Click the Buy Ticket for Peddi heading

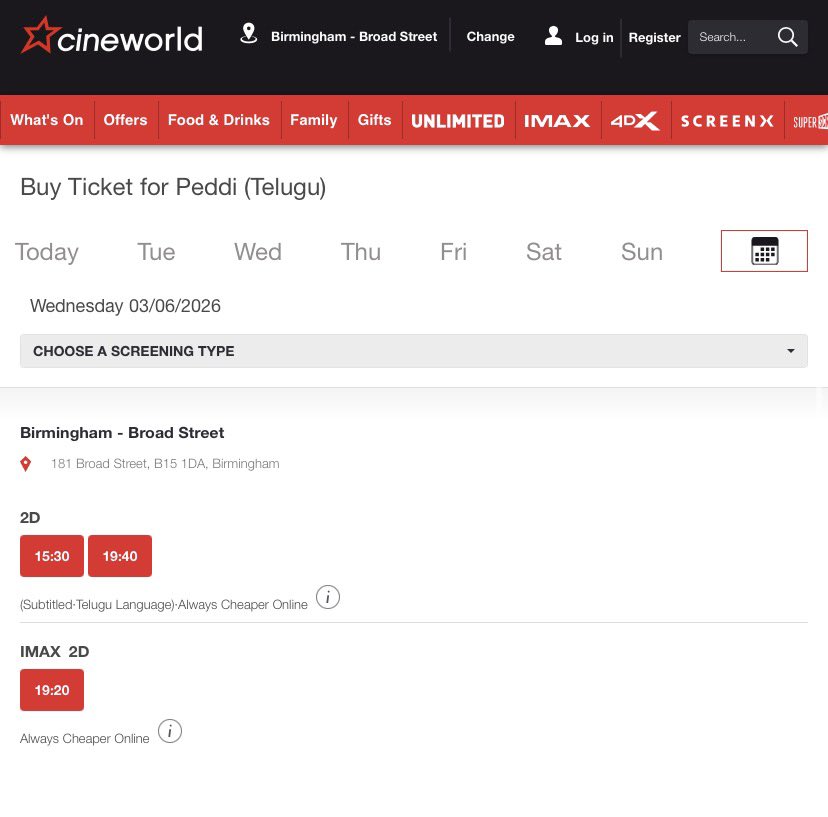pos(173,187)
